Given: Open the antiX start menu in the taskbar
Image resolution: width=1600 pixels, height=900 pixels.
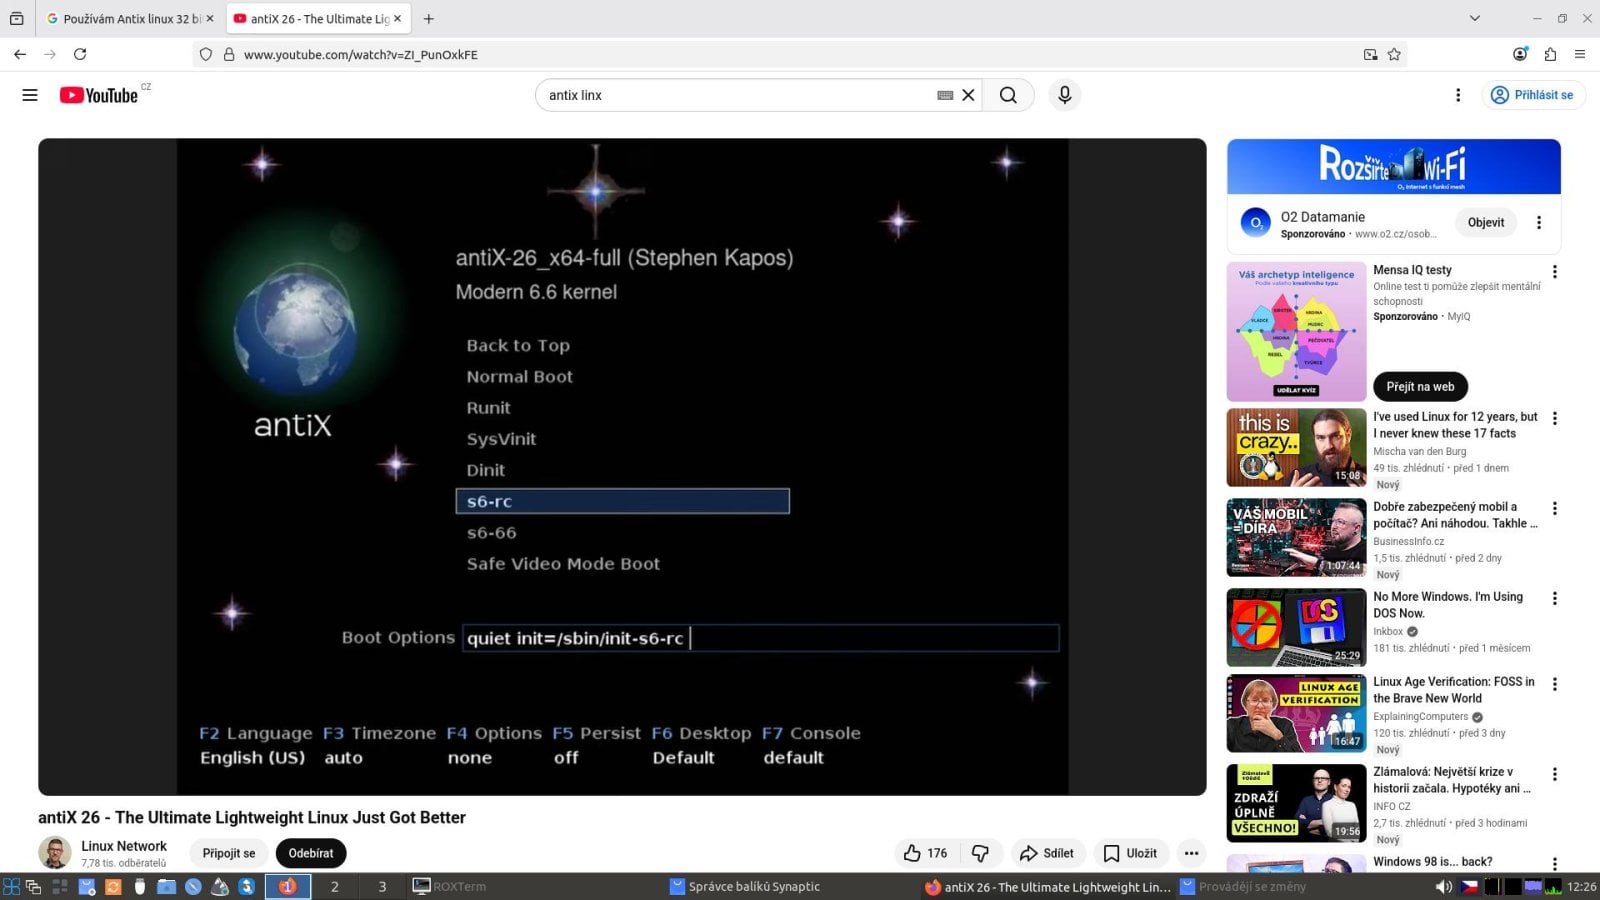Looking at the screenshot, I should pos(12,886).
